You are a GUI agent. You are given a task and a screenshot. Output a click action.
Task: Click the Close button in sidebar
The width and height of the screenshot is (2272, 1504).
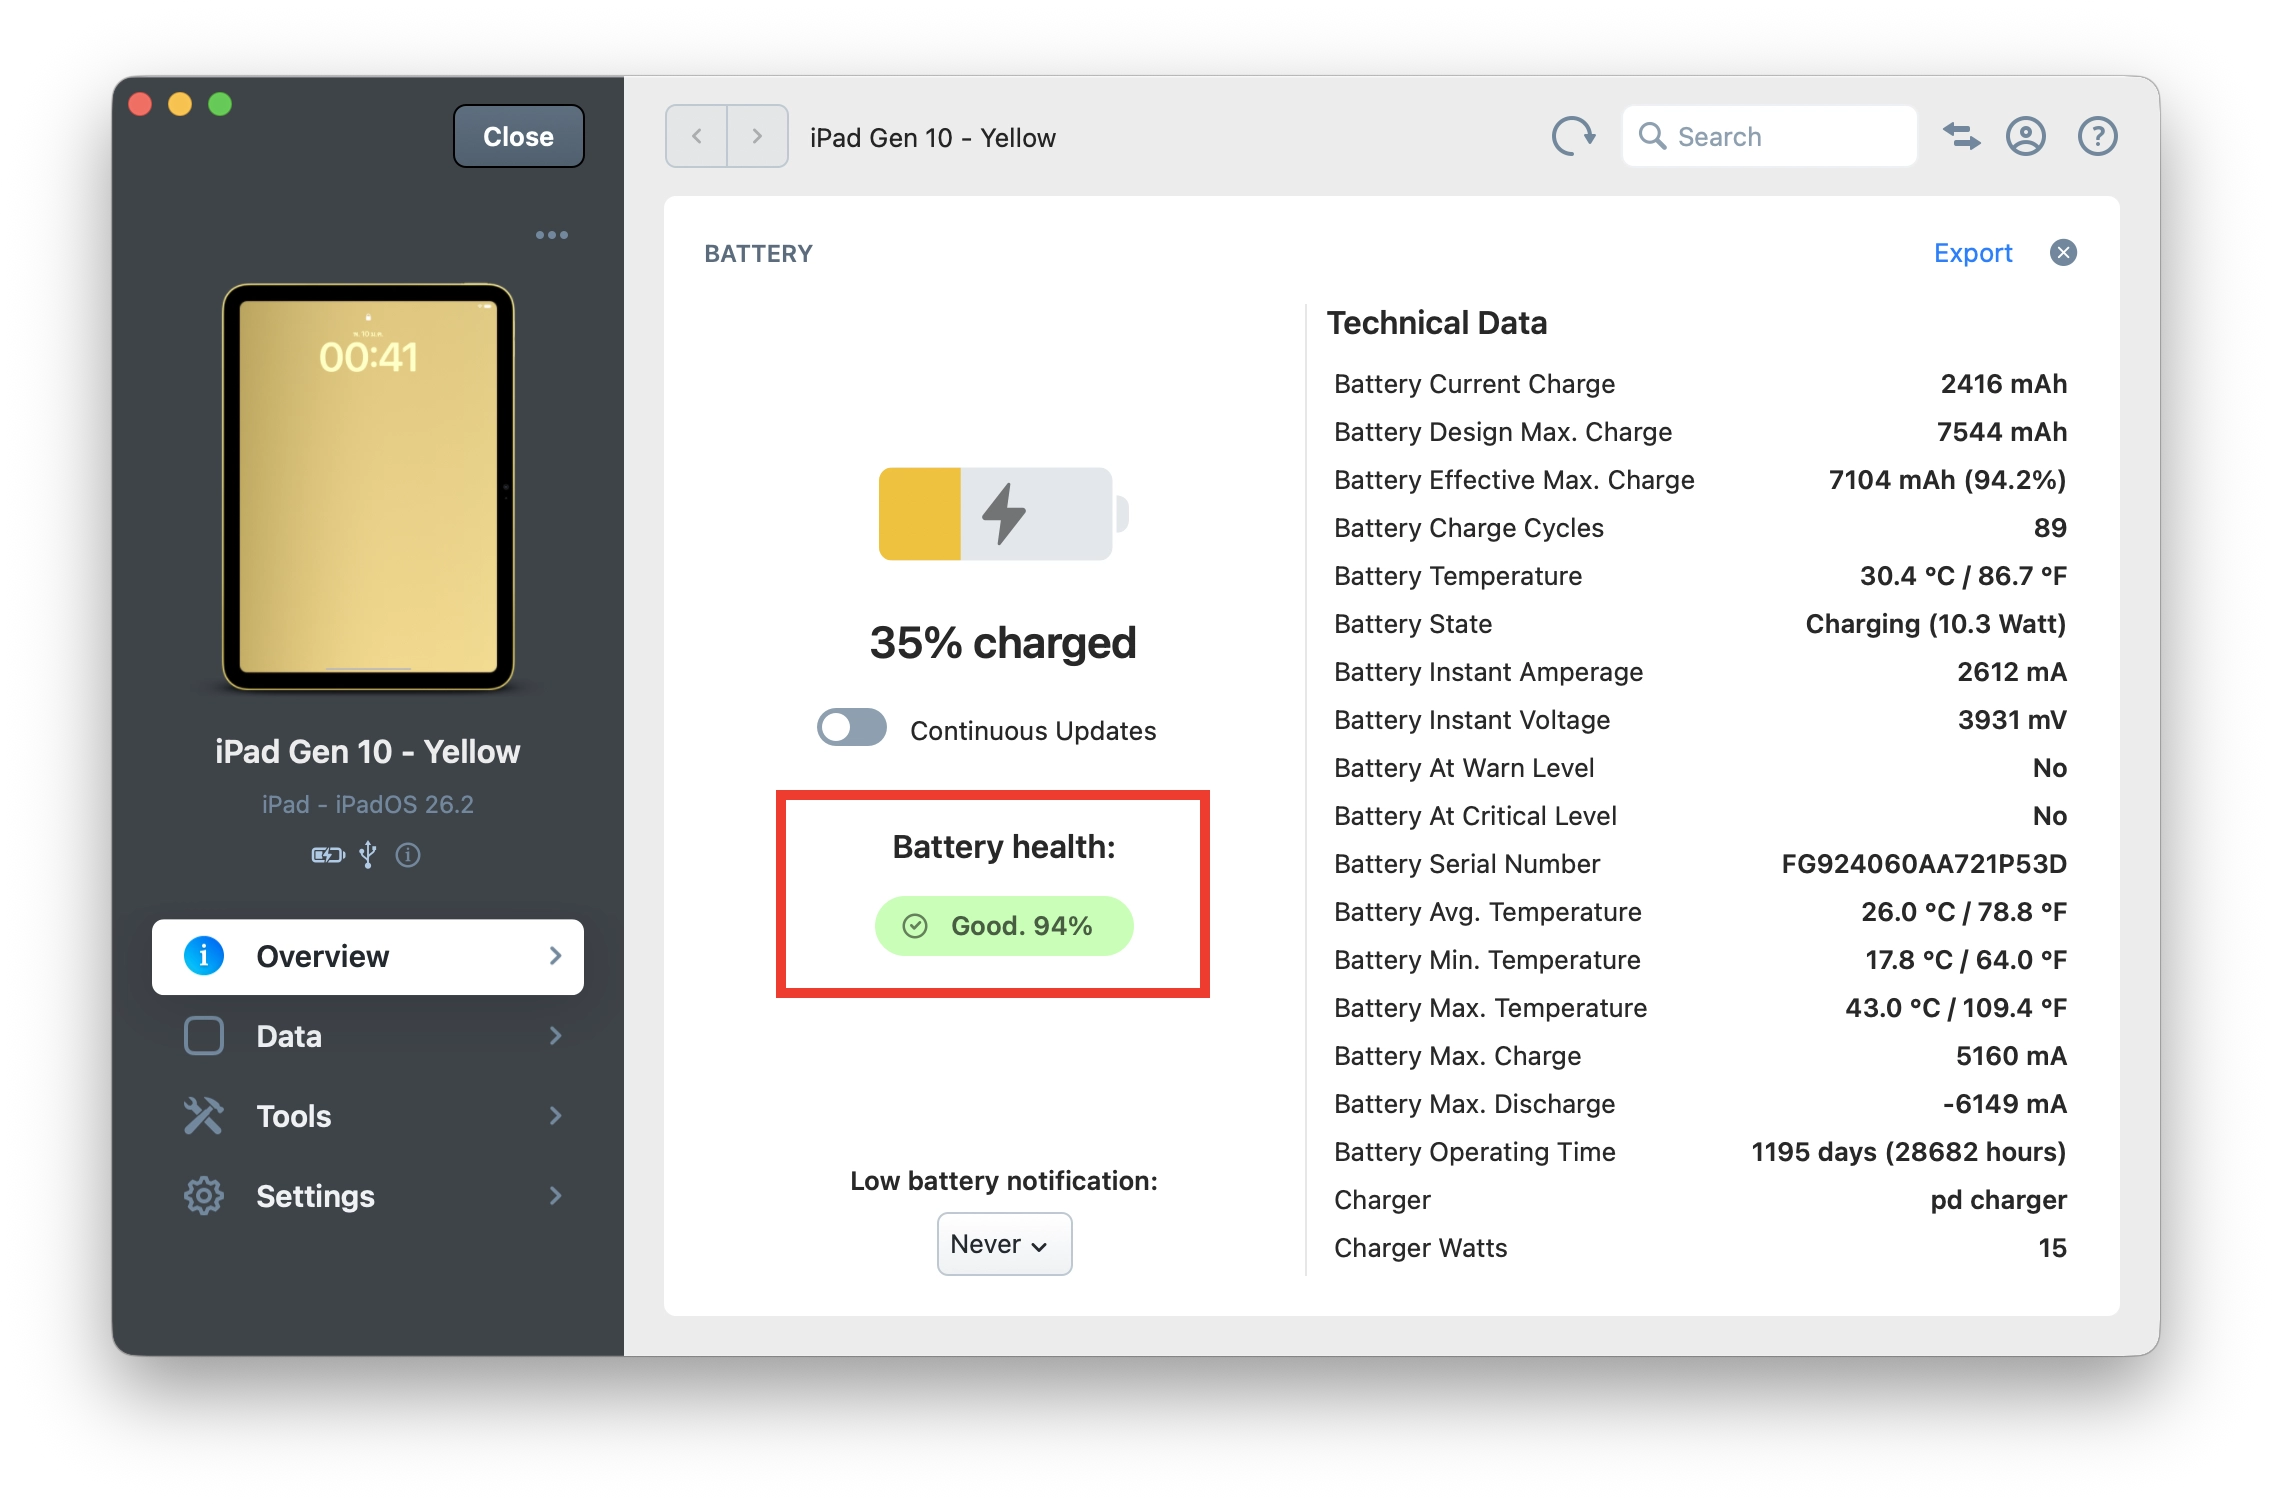[x=518, y=136]
